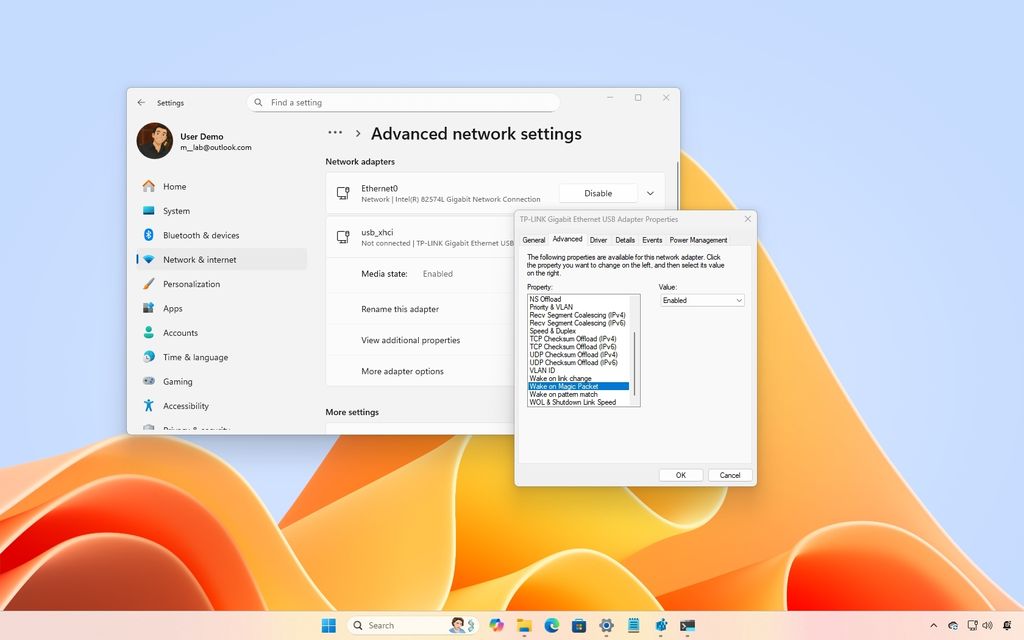Select the Time & language icon

(150, 357)
